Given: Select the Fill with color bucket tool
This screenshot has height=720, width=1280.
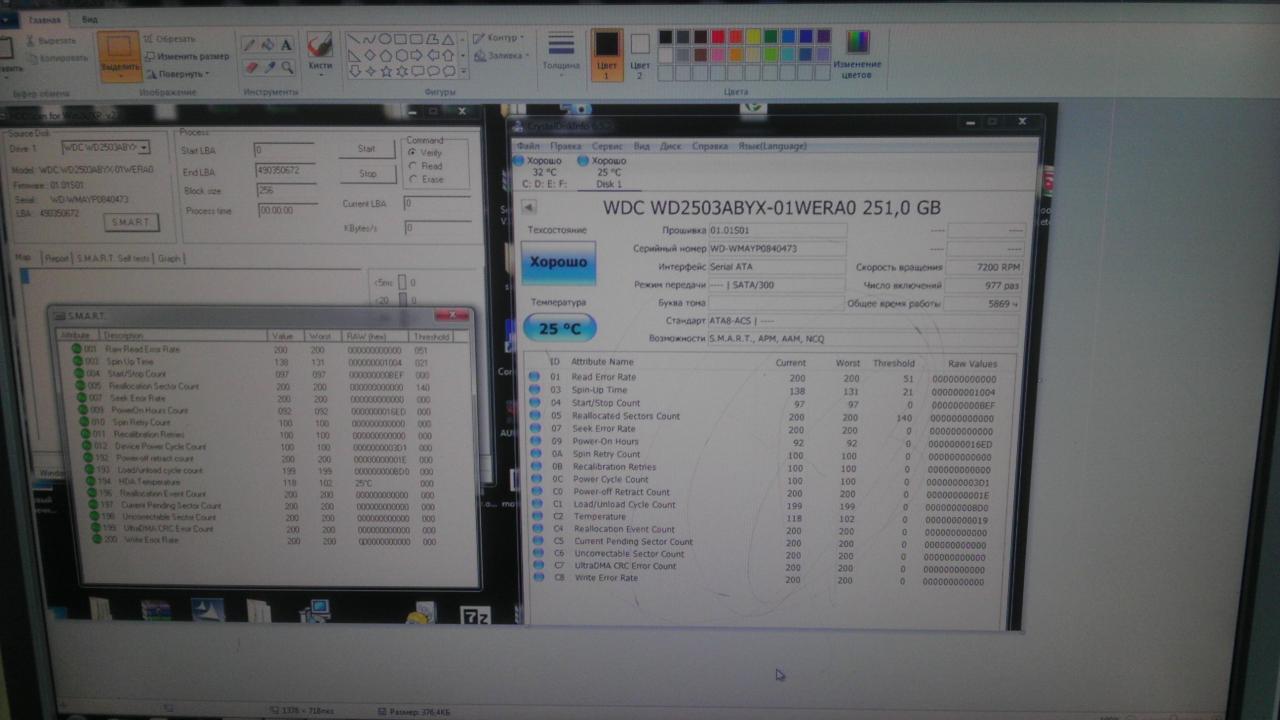Looking at the screenshot, I should point(268,46).
